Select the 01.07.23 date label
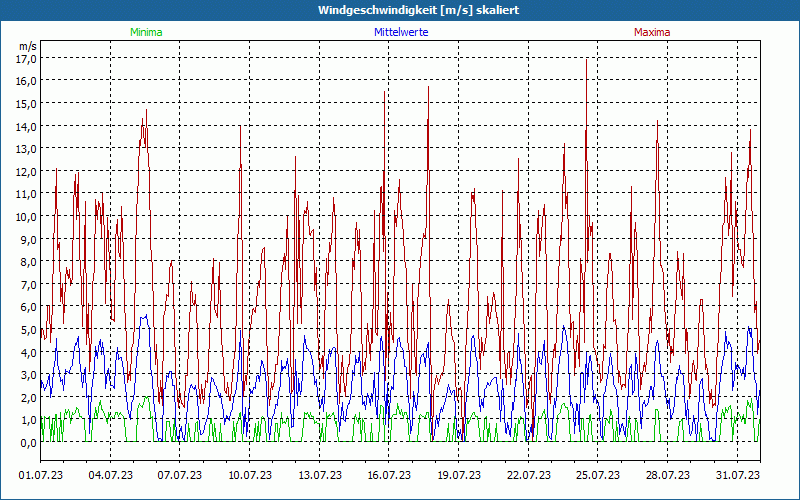 (41, 475)
